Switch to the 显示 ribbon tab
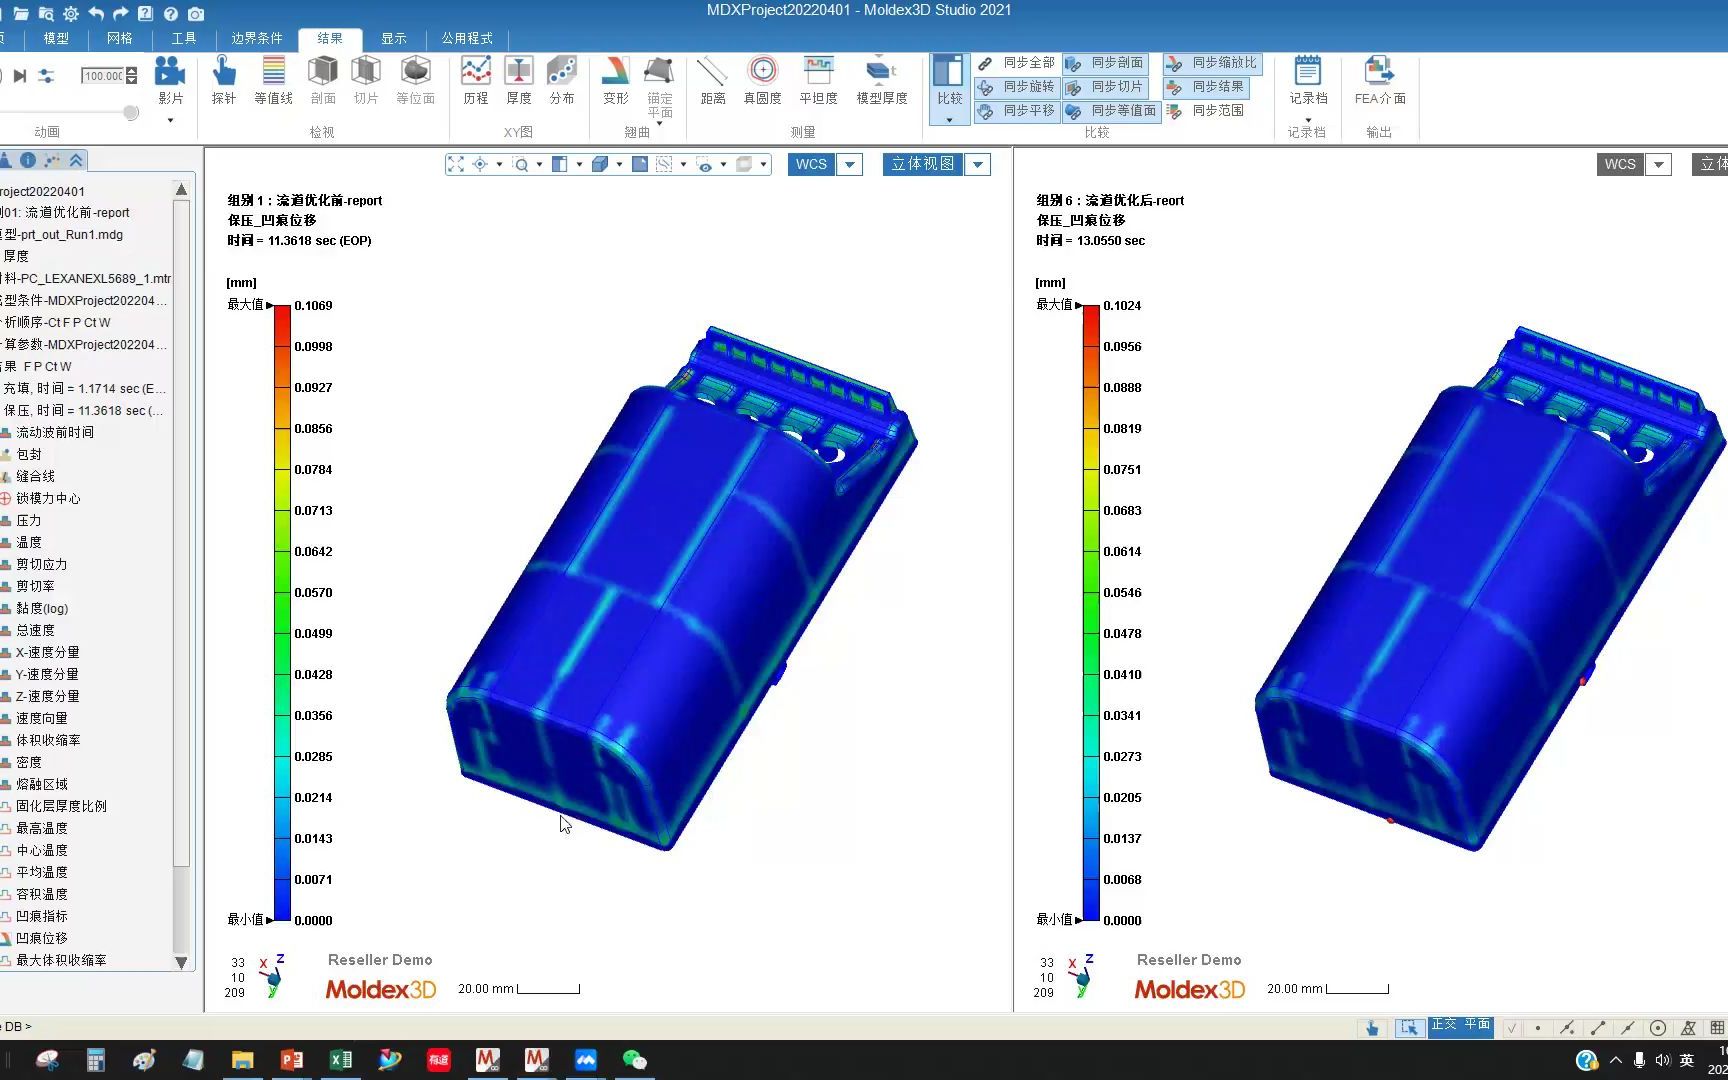 click(x=393, y=38)
